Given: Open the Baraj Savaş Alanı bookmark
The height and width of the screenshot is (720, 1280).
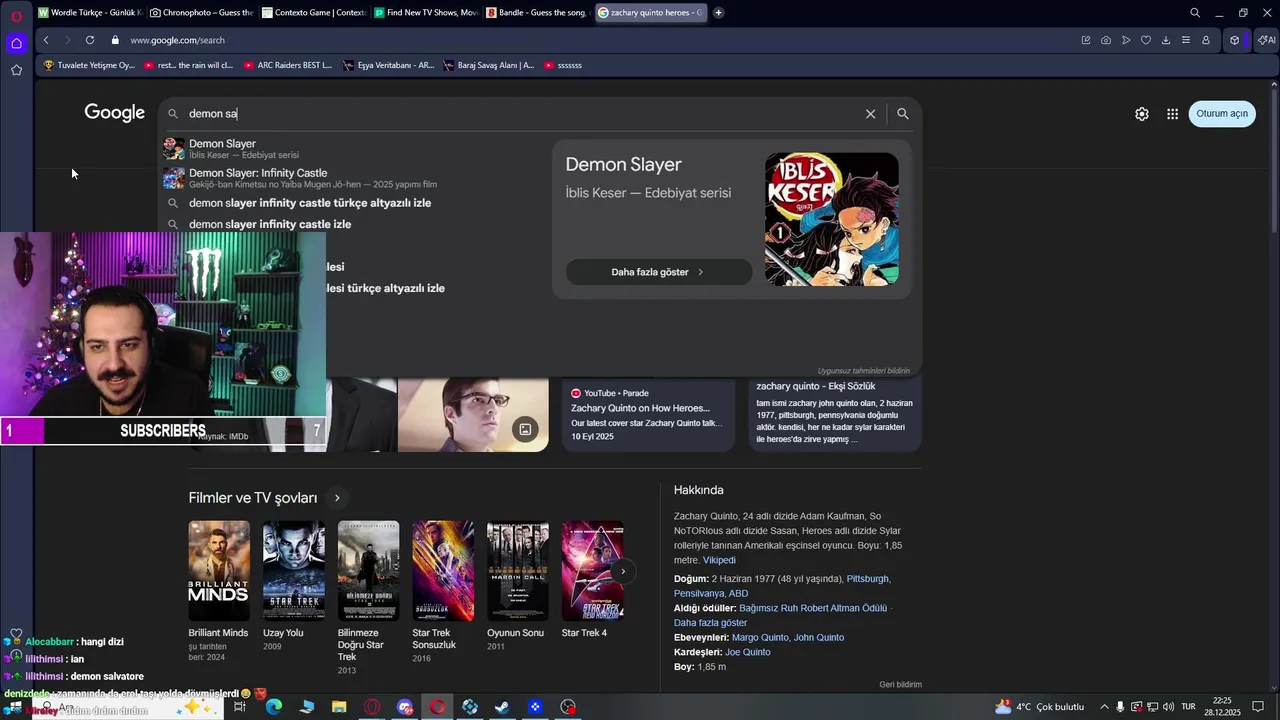Looking at the screenshot, I should [x=488, y=65].
